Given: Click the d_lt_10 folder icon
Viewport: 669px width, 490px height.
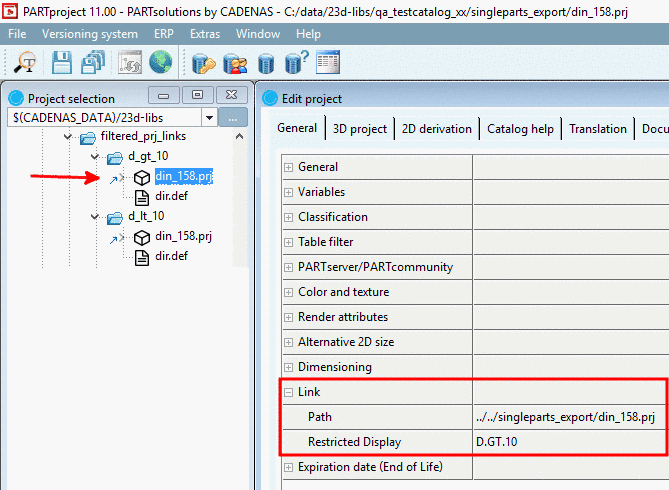Looking at the screenshot, I should pyautogui.click(x=115, y=218).
